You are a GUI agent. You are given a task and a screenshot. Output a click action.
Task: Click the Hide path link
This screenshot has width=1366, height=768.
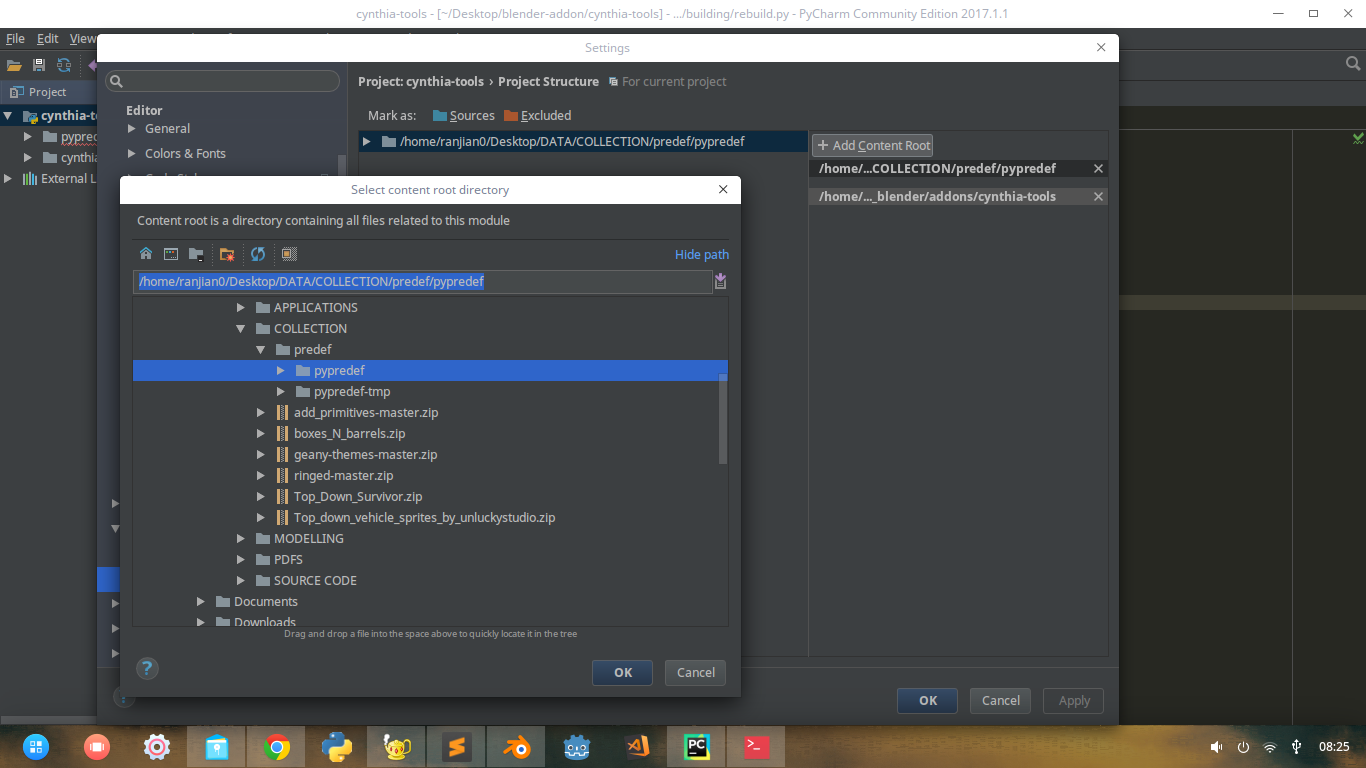(702, 255)
